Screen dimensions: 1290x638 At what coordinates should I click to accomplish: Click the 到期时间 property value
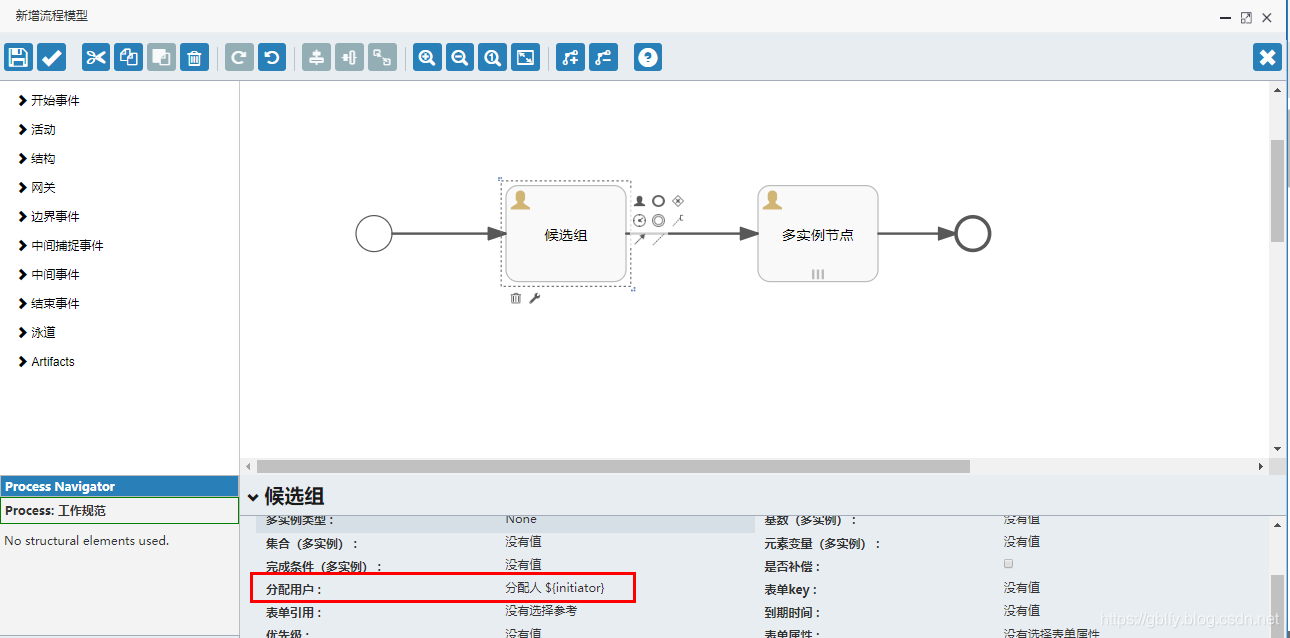click(1022, 610)
